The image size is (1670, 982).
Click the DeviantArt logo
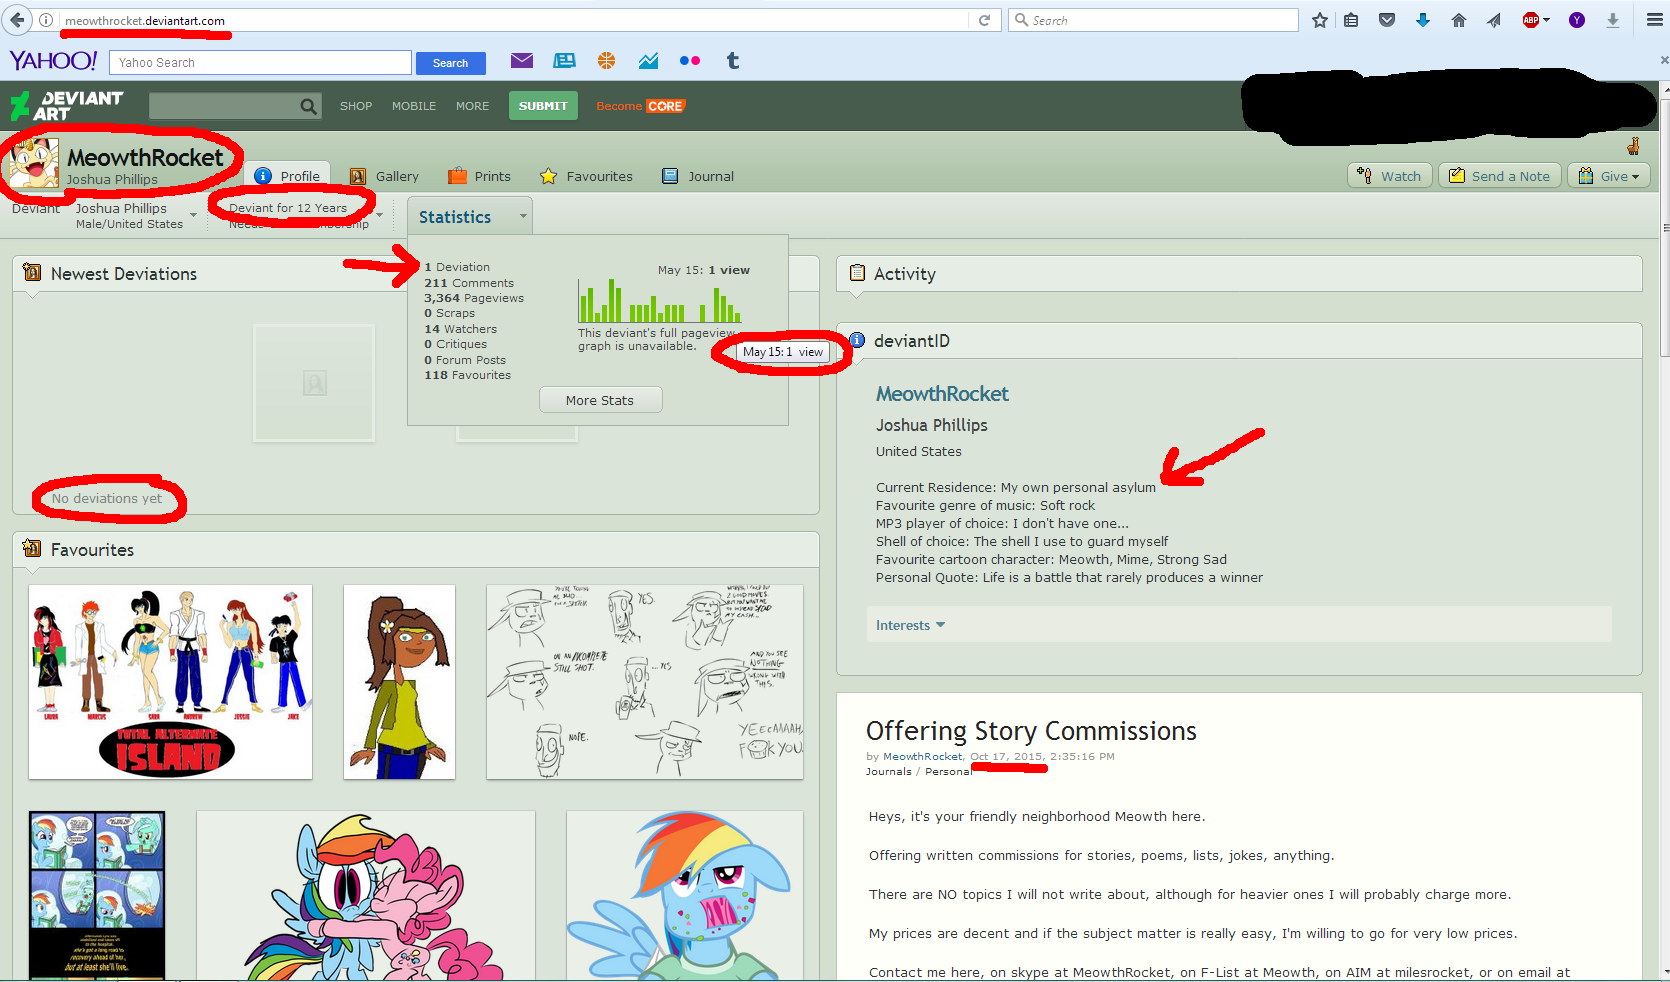click(67, 105)
